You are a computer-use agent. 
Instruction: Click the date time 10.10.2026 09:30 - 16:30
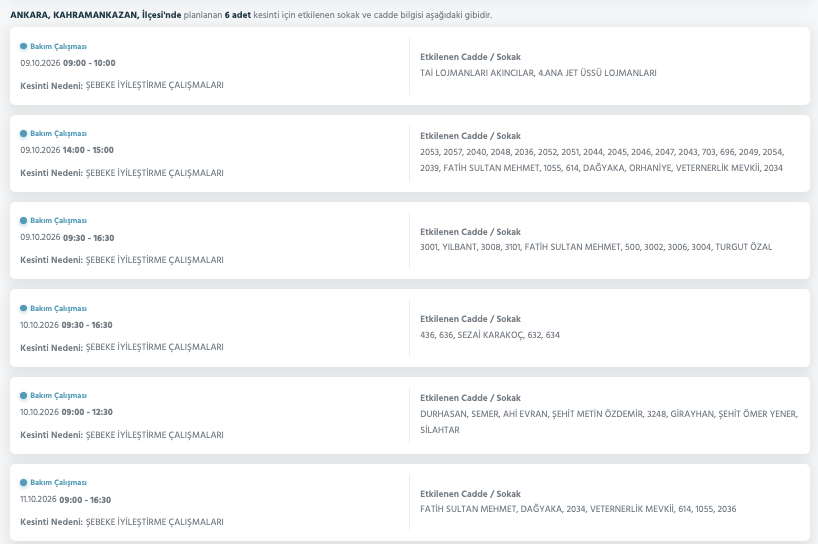[x=66, y=325]
